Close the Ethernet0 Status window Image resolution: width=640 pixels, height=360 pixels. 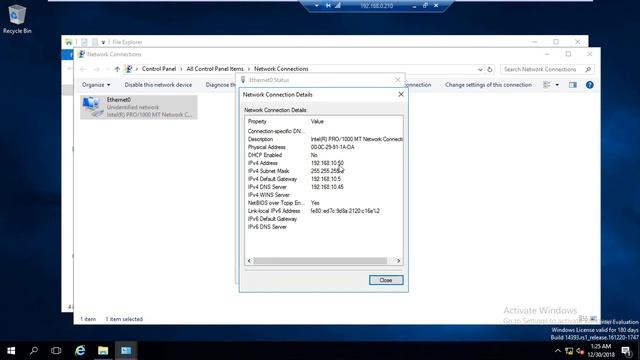[x=398, y=80]
